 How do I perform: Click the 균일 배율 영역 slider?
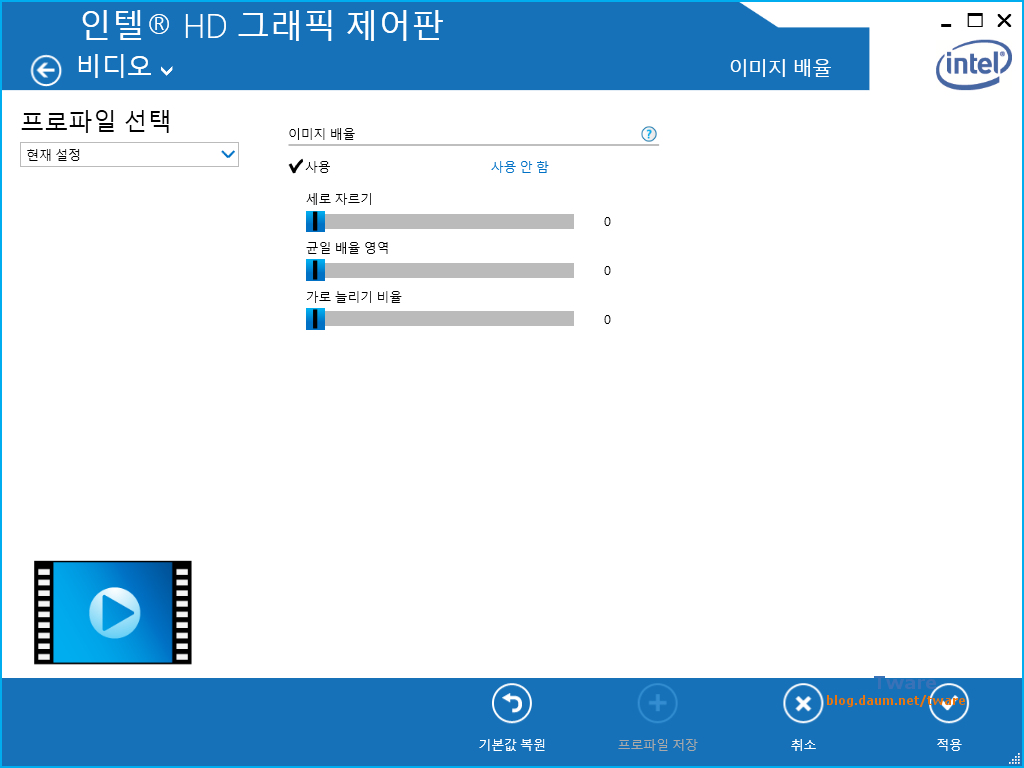(x=440, y=270)
